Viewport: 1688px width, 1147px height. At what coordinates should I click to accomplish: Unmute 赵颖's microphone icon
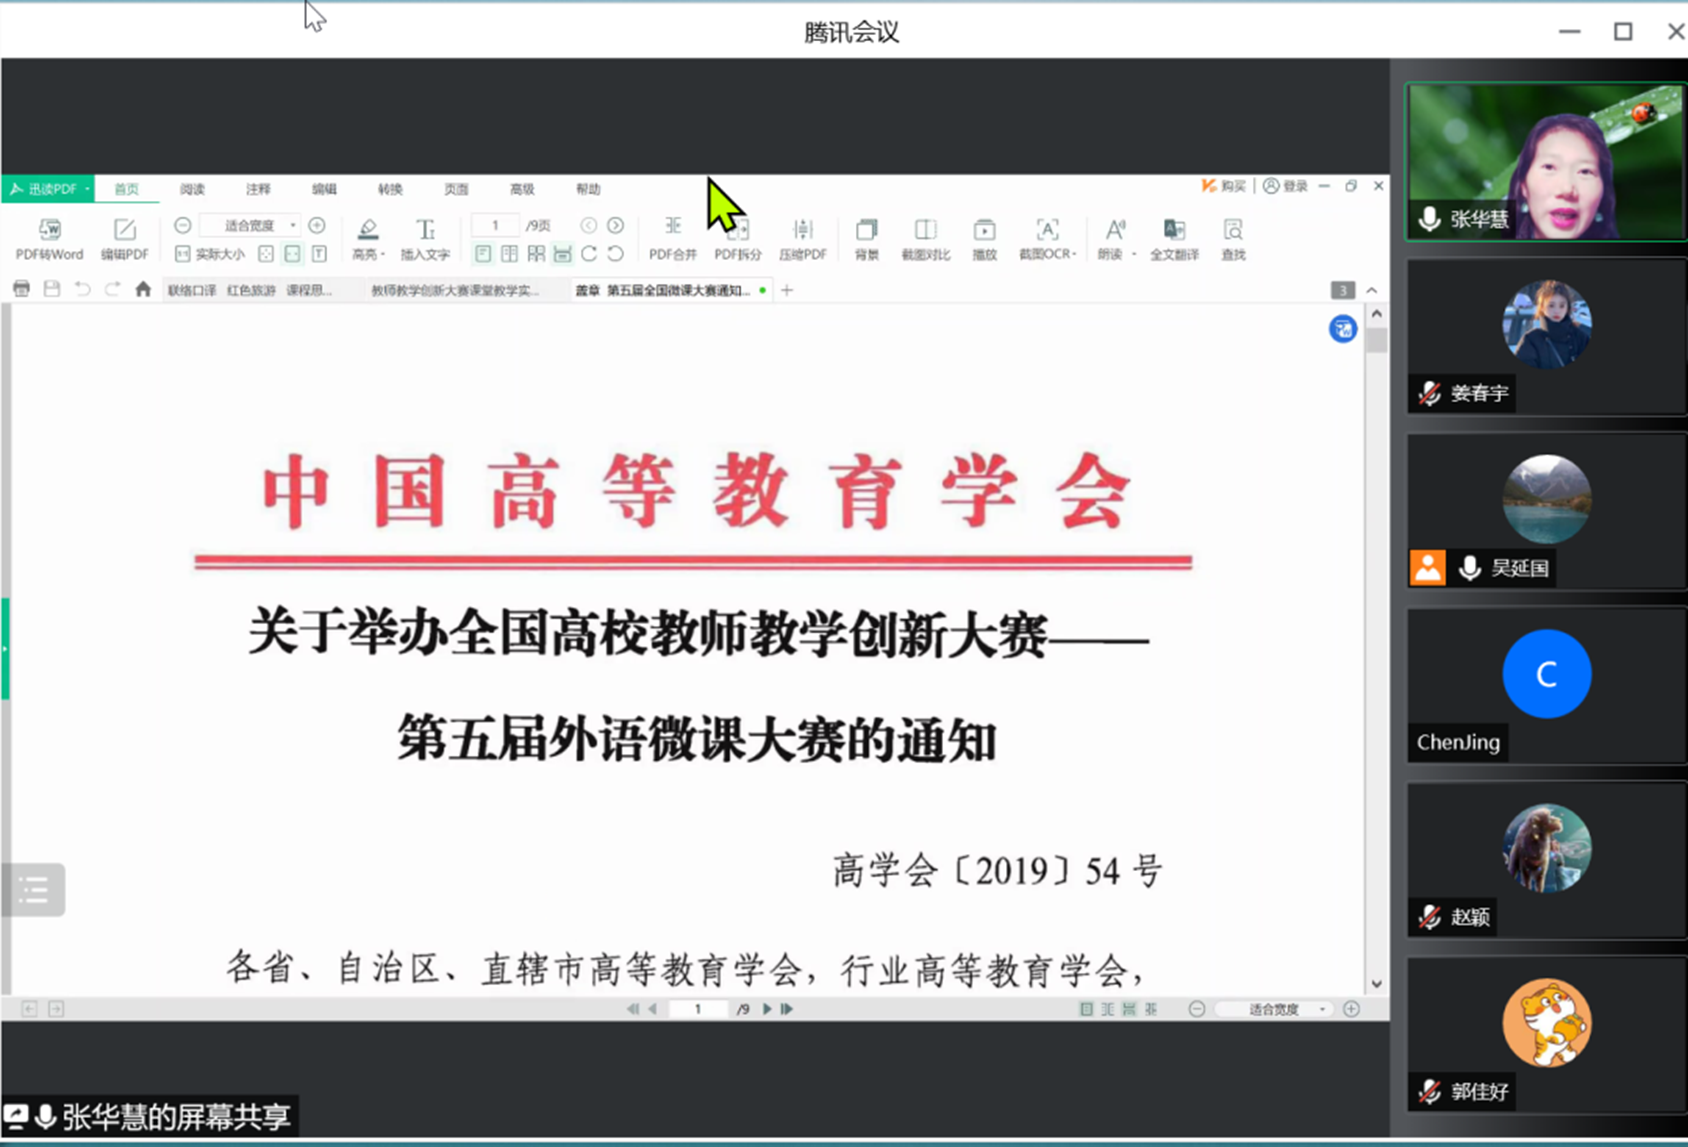click(1428, 917)
